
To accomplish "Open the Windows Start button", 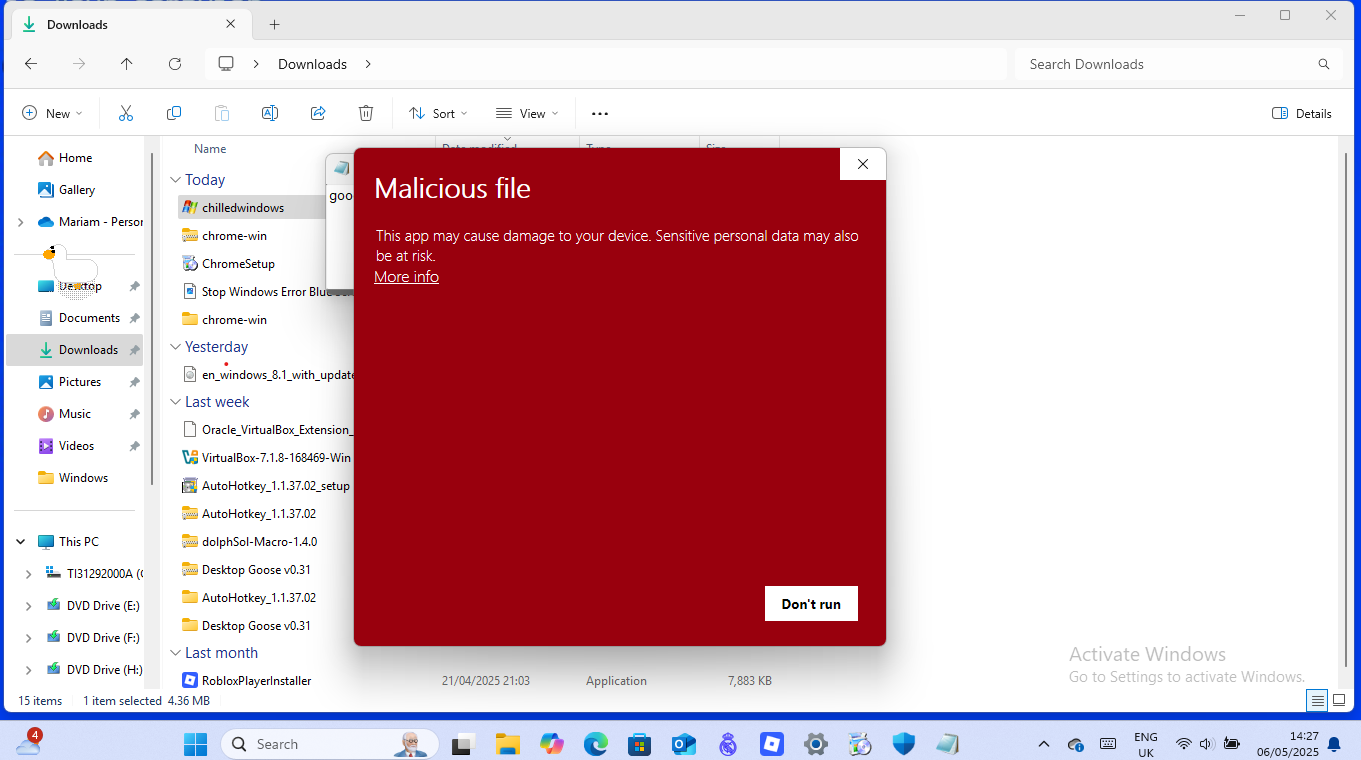I will click(x=195, y=744).
